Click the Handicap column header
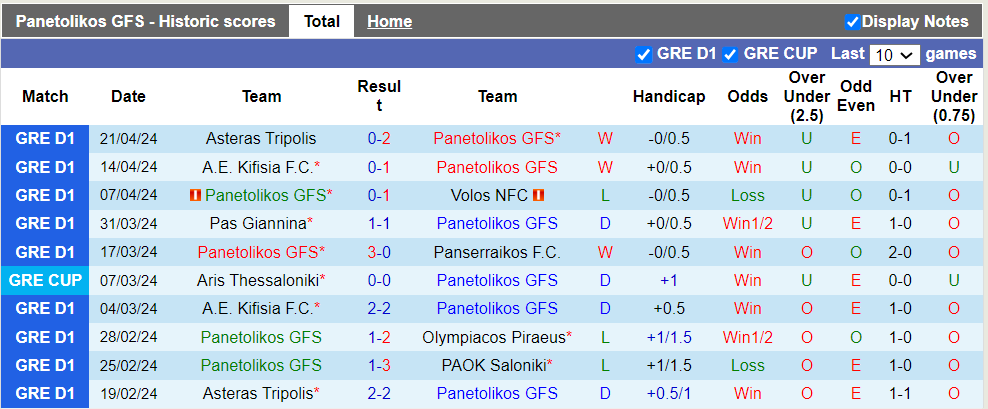Image resolution: width=988 pixels, height=409 pixels. click(x=669, y=97)
